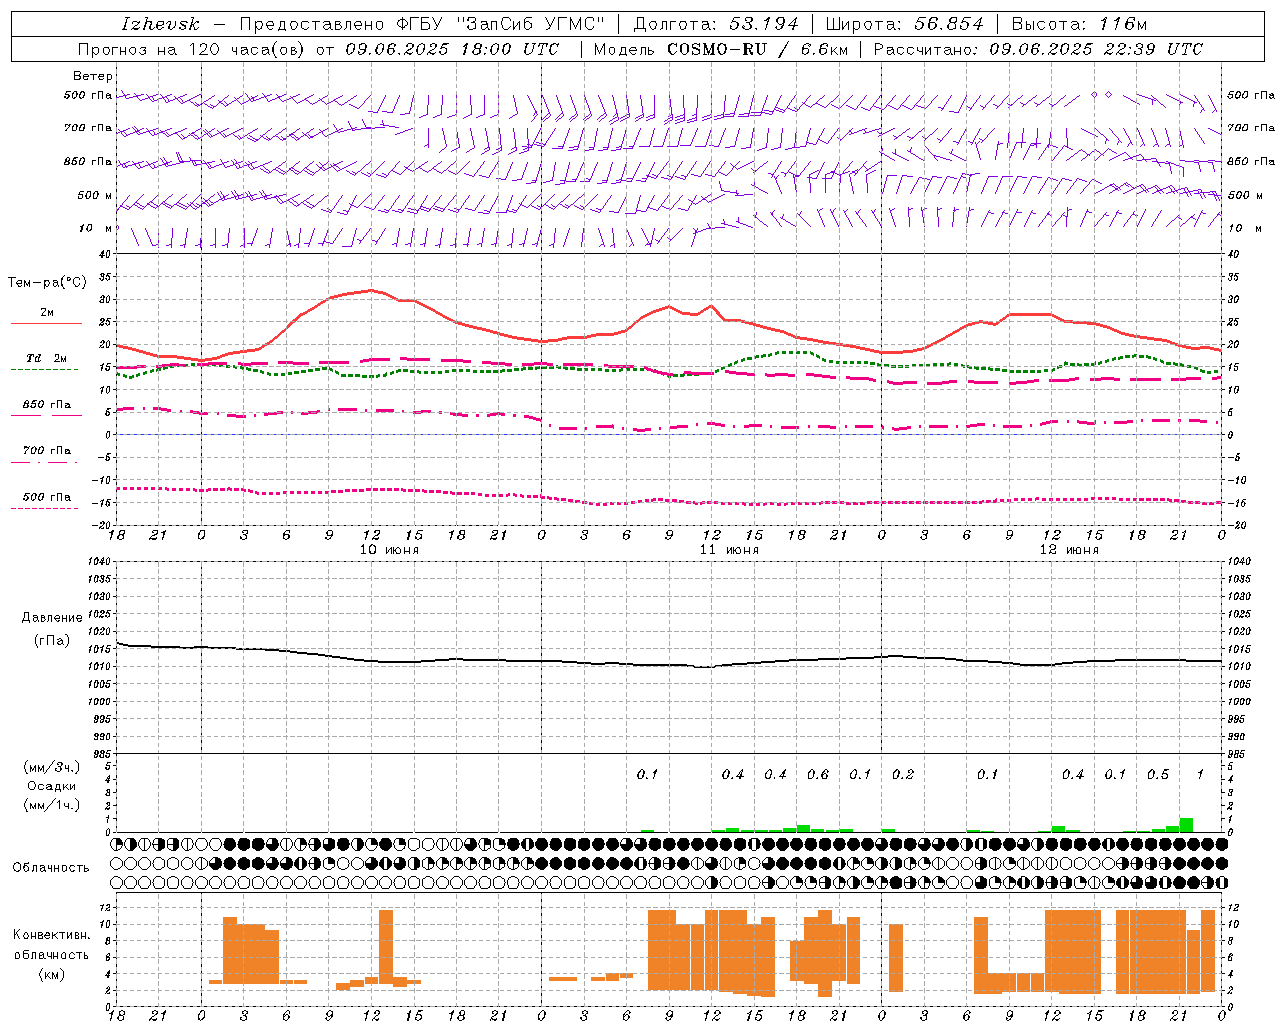This screenshot has width=1280, height=1024.
Task: Click the '10 июня' date label
Action: (389, 549)
